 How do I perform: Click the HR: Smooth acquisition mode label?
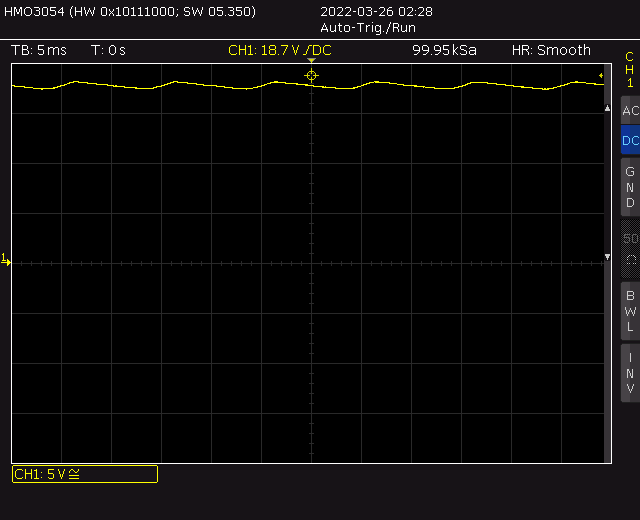tap(551, 50)
